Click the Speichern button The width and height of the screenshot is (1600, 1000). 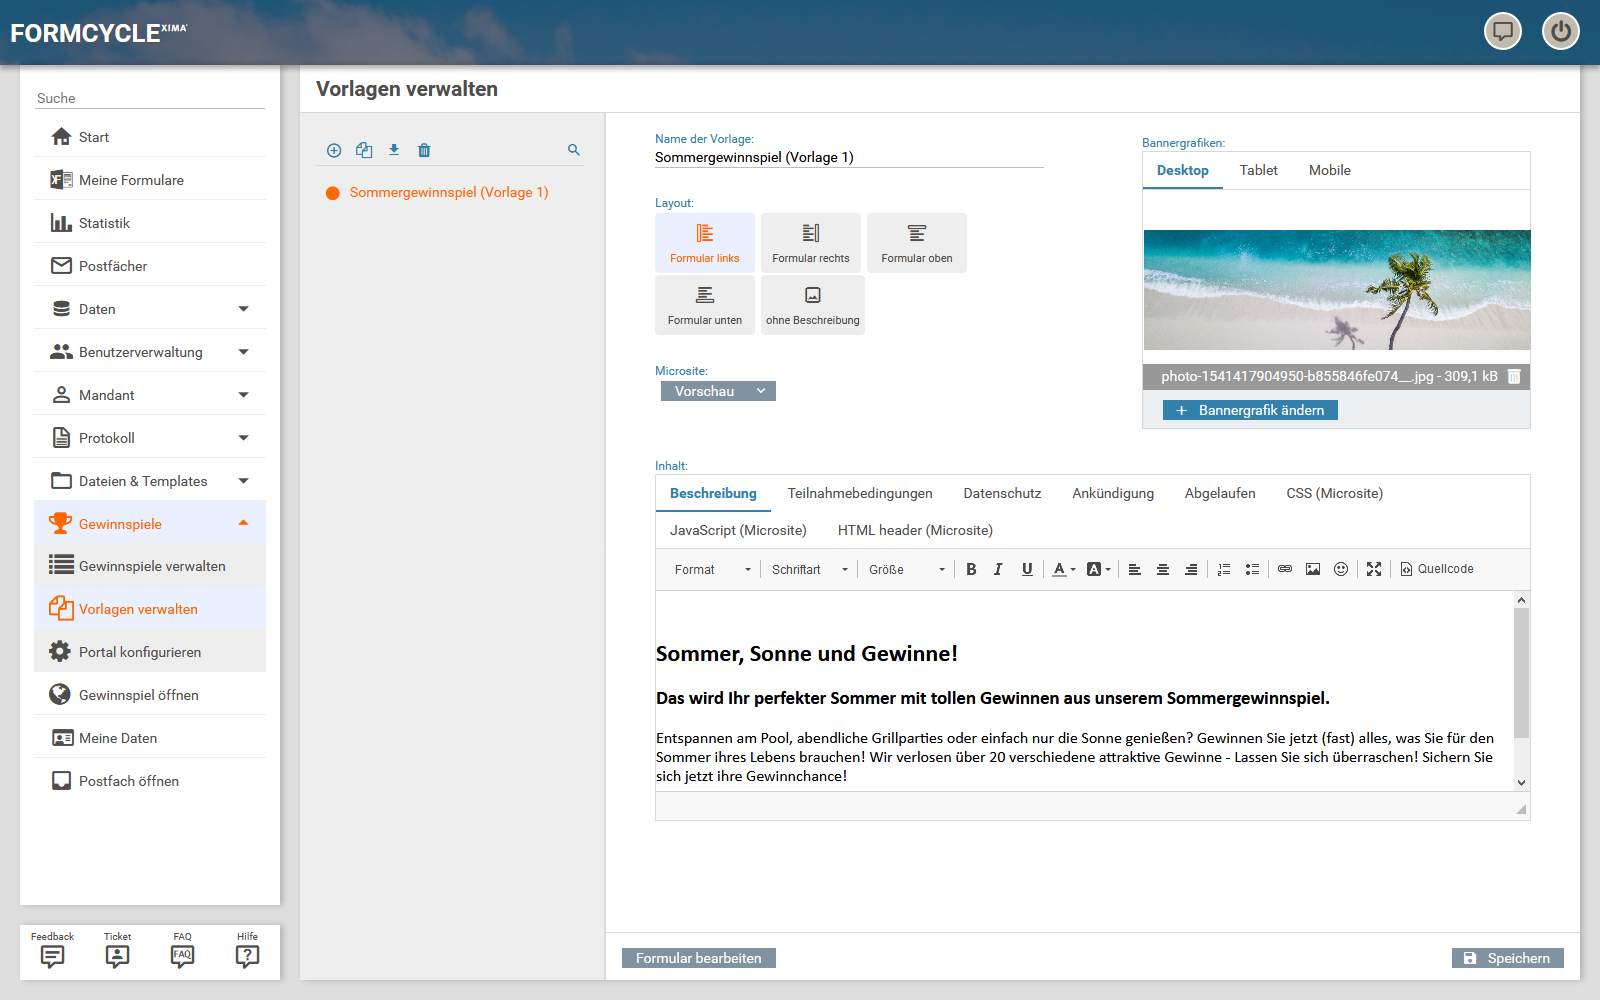click(1507, 958)
